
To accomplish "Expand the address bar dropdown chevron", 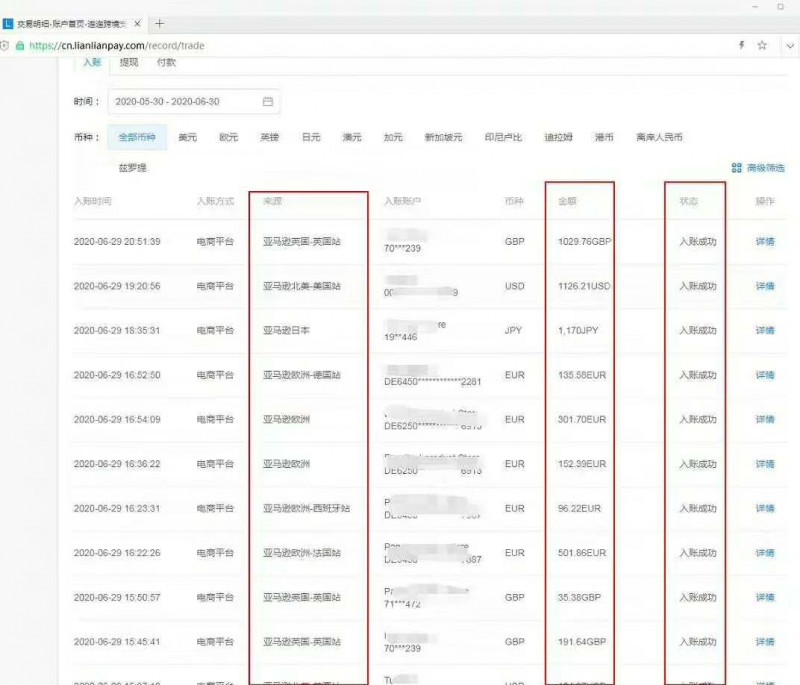I will (x=790, y=46).
